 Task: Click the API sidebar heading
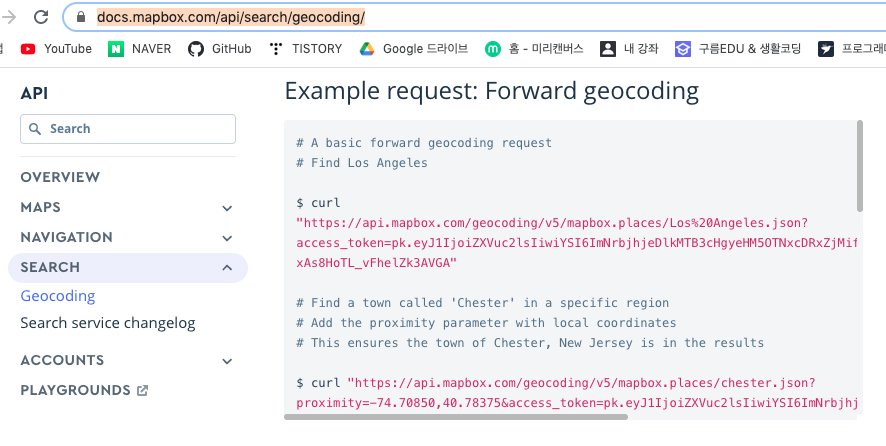coord(34,93)
